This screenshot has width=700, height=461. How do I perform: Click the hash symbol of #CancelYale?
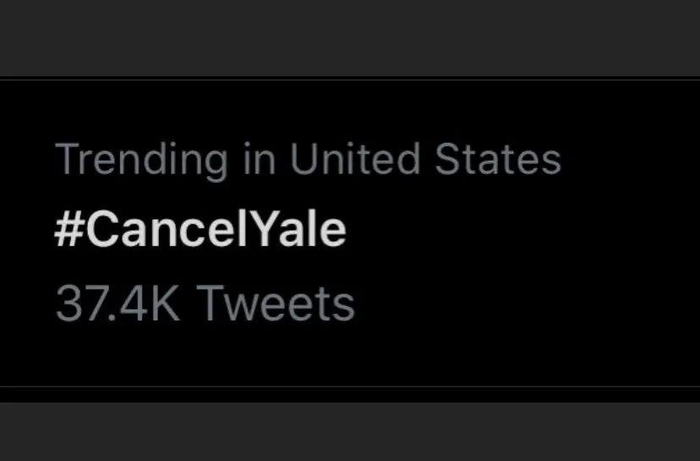click(x=65, y=231)
